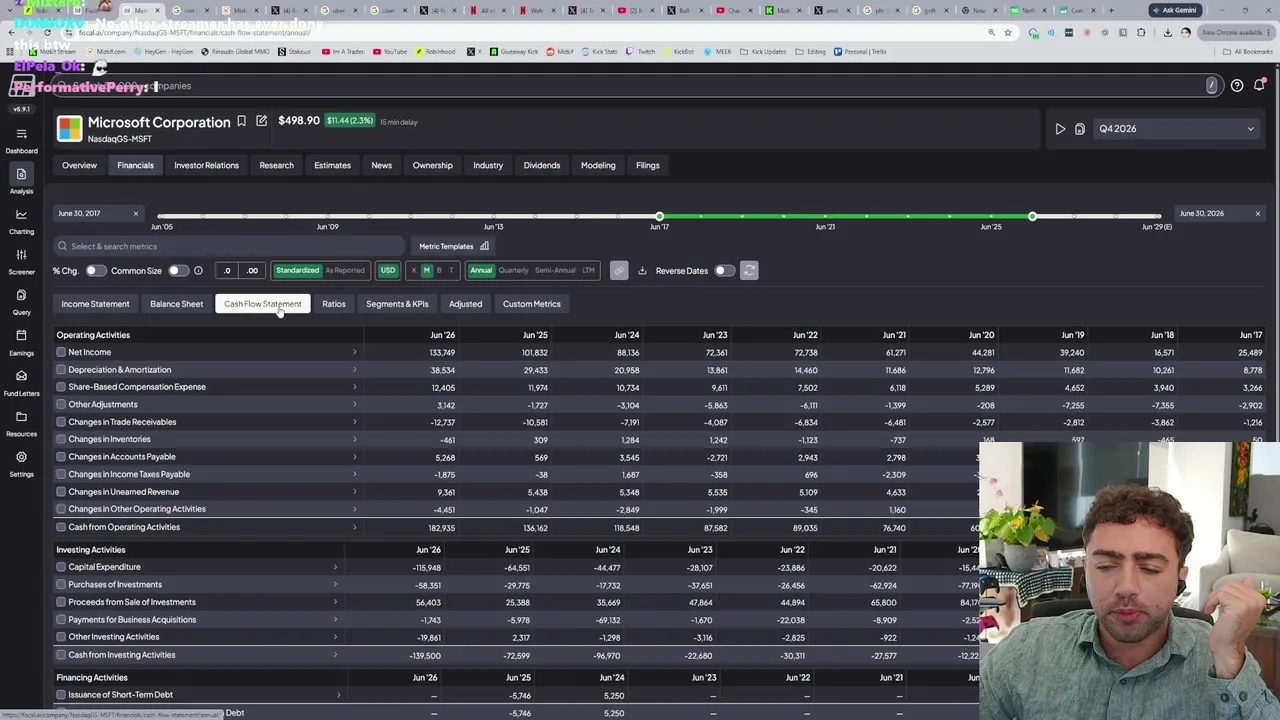Open the Charting sidebar icon
The image size is (1280, 720).
[21, 215]
